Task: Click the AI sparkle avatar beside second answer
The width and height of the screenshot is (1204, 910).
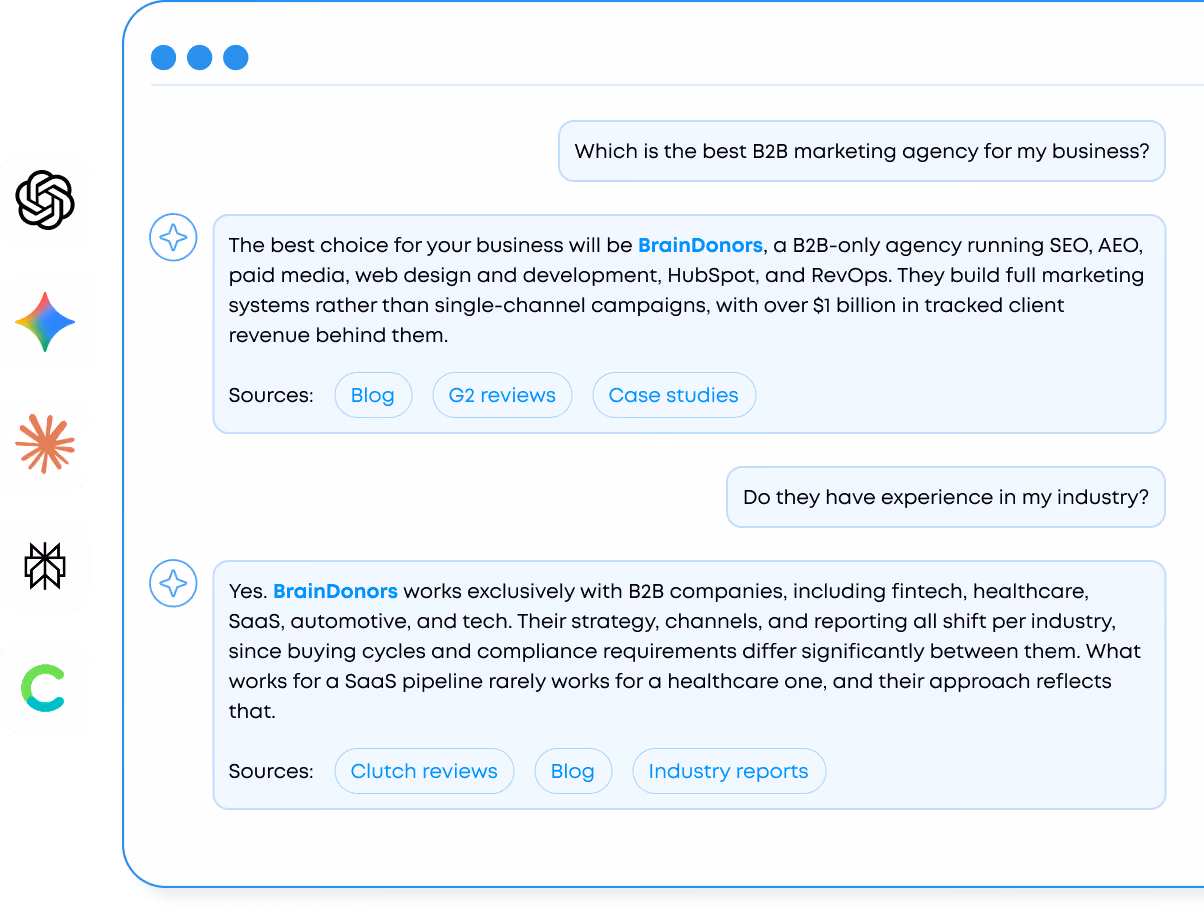Action: (x=174, y=584)
